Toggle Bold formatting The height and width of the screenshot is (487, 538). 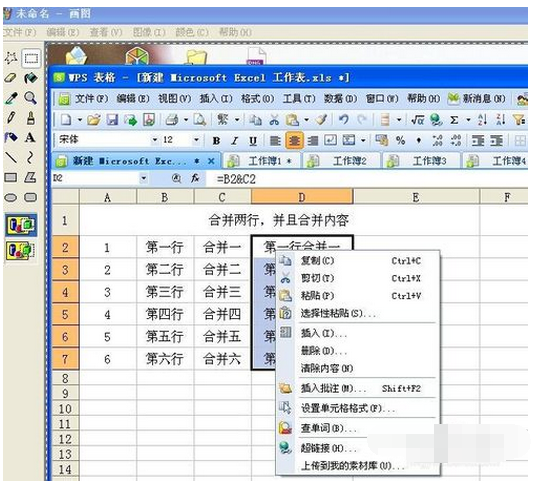(x=216, y=140)
